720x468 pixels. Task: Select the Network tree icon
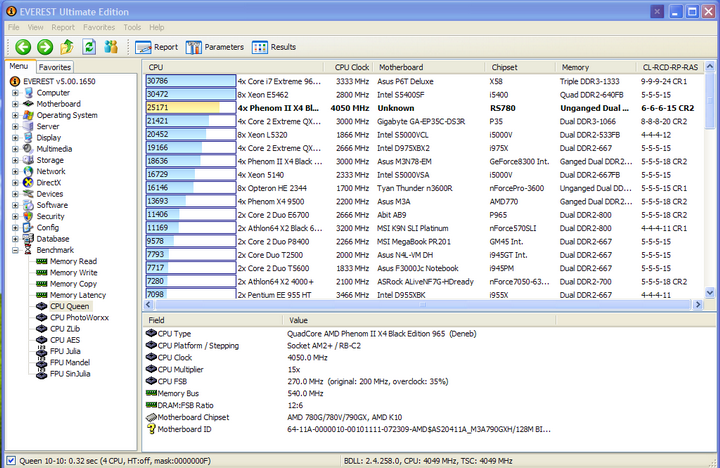28,171
